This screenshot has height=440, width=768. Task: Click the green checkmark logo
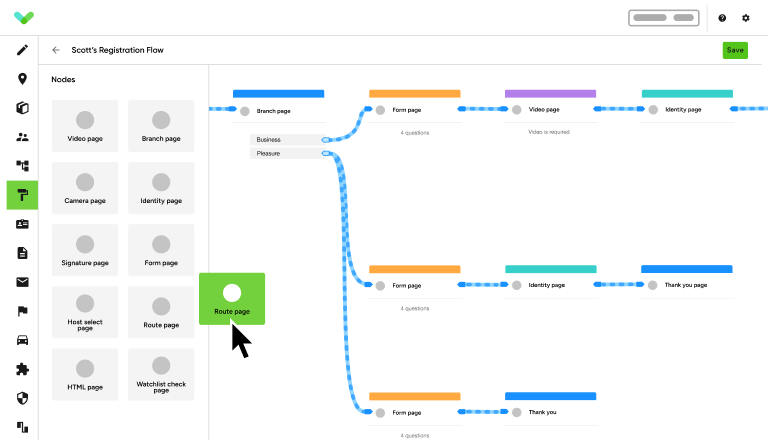tap(24, 18)
